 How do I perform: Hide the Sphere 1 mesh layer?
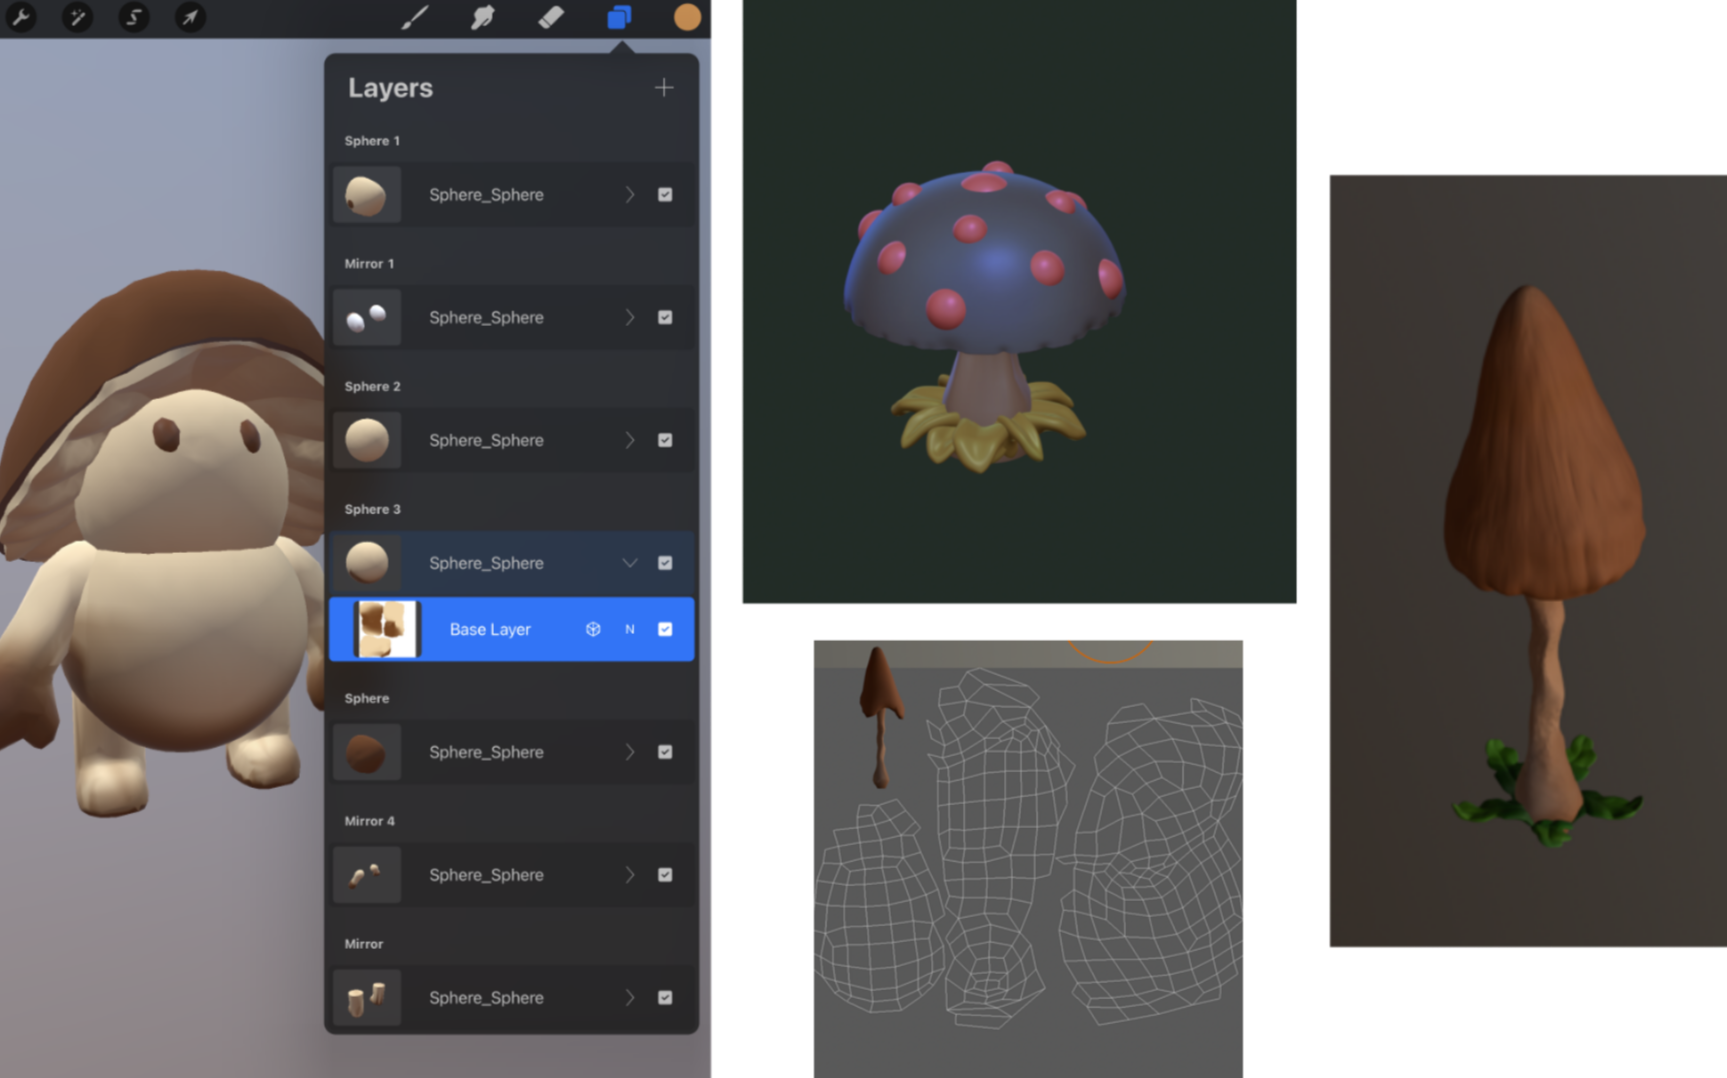pos(665,195)
